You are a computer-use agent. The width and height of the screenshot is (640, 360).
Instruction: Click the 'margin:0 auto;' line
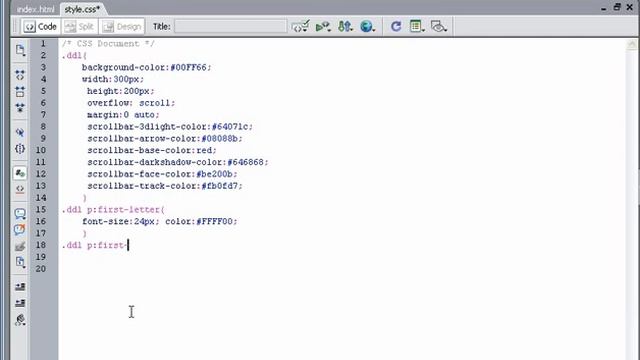[x=123, y=115]
